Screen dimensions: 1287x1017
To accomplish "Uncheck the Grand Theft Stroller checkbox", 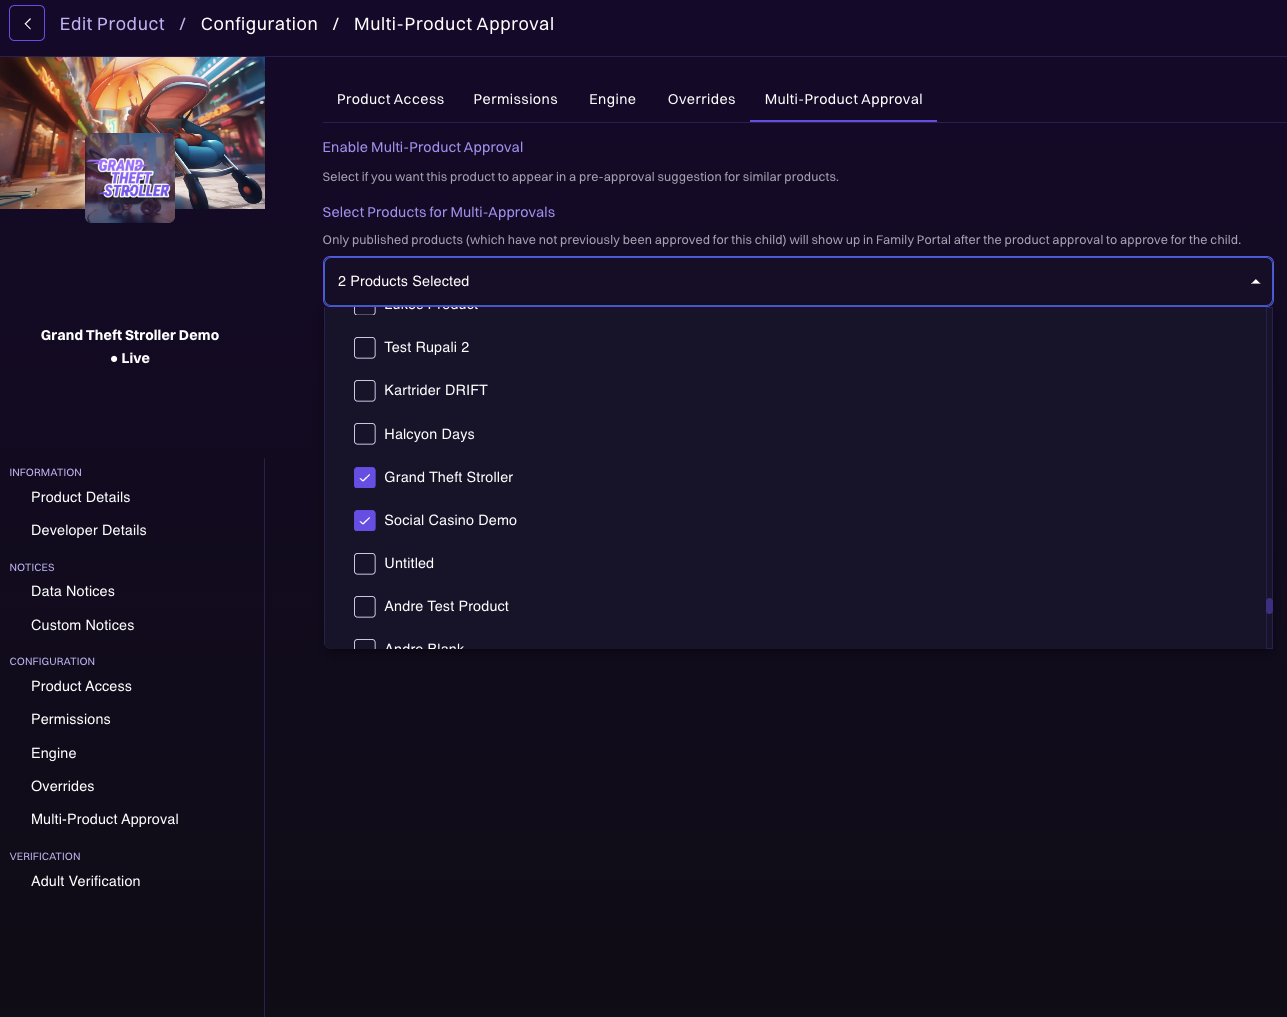I will coord(365,478).
